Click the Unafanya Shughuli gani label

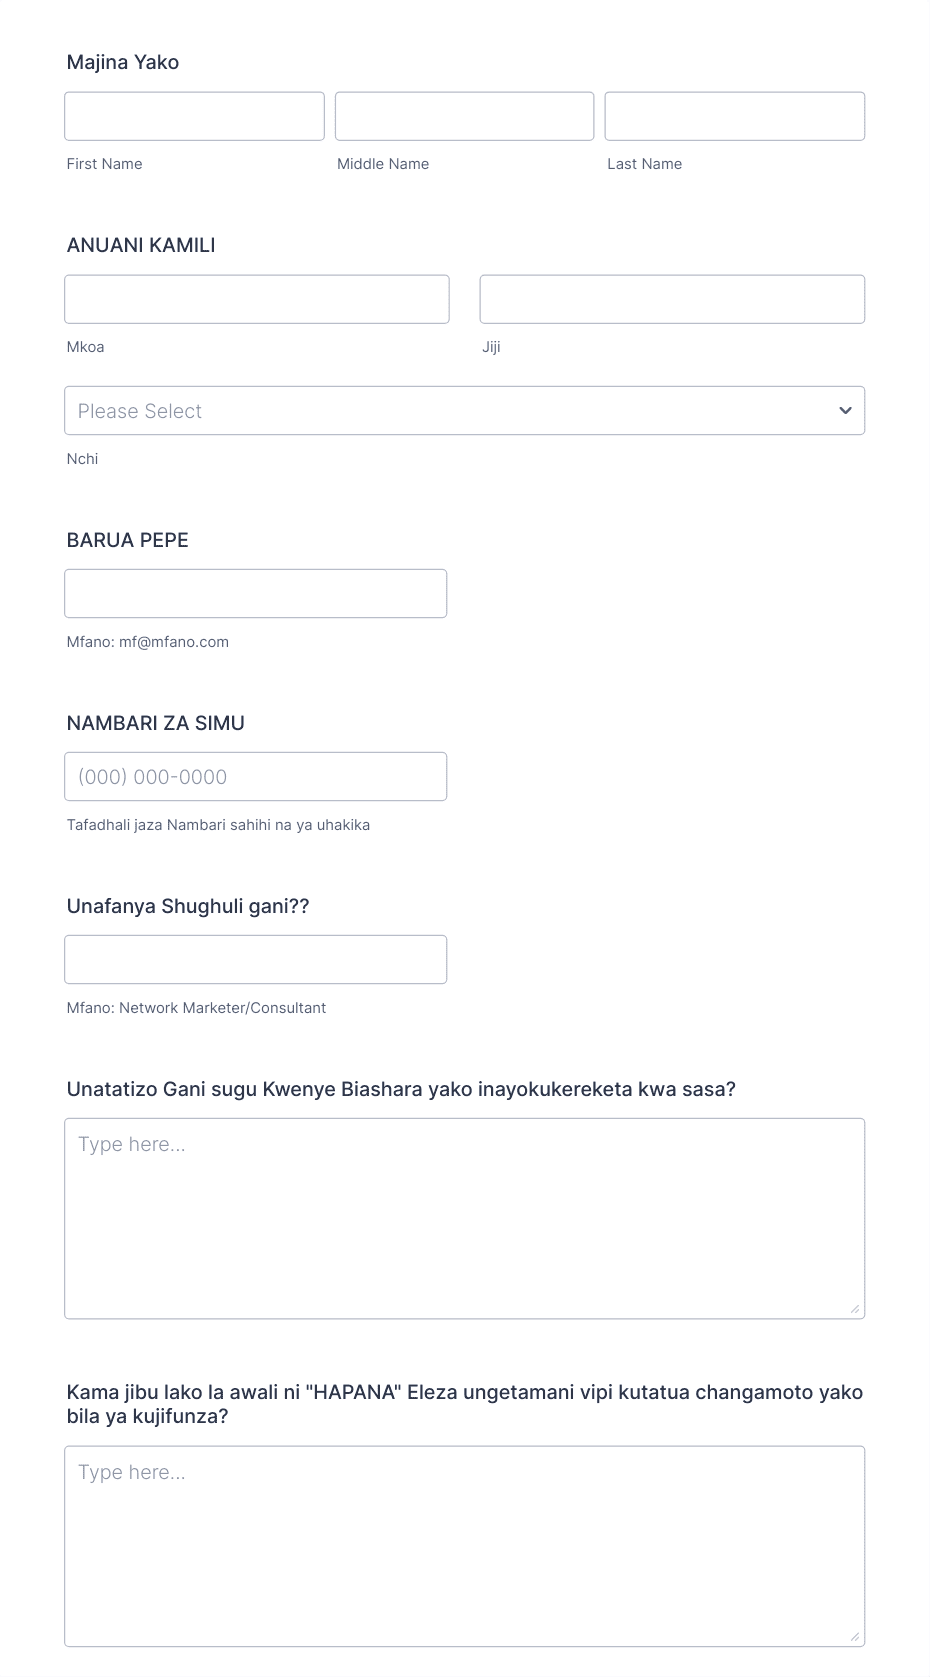[x=188, y=906]
